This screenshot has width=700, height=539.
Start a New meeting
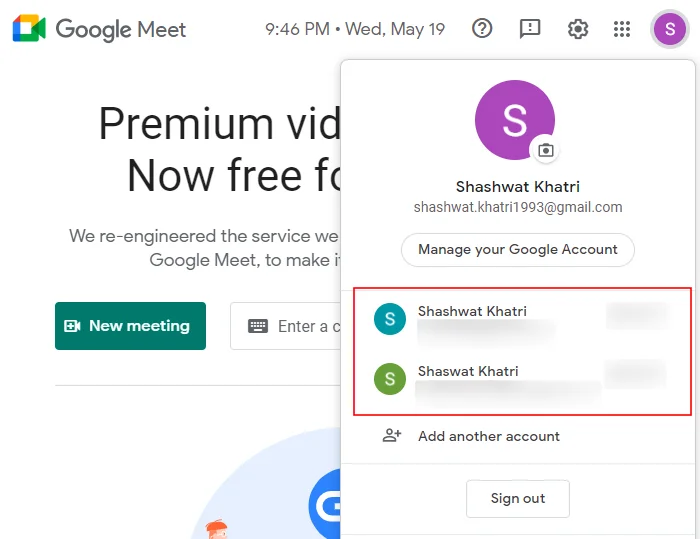click(x=130, y=326)
